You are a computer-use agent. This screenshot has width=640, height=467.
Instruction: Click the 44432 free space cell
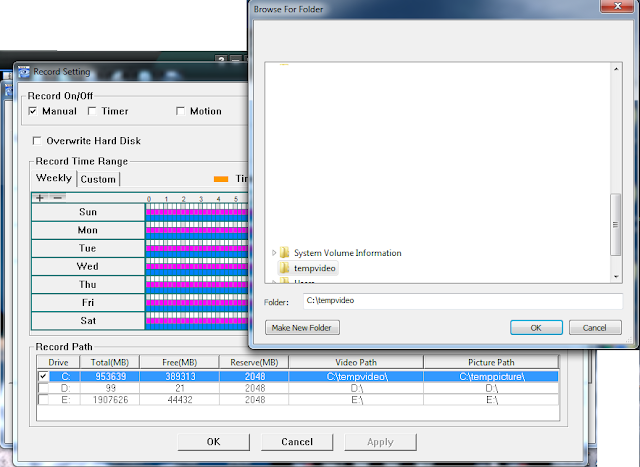(x=180, y=400)
